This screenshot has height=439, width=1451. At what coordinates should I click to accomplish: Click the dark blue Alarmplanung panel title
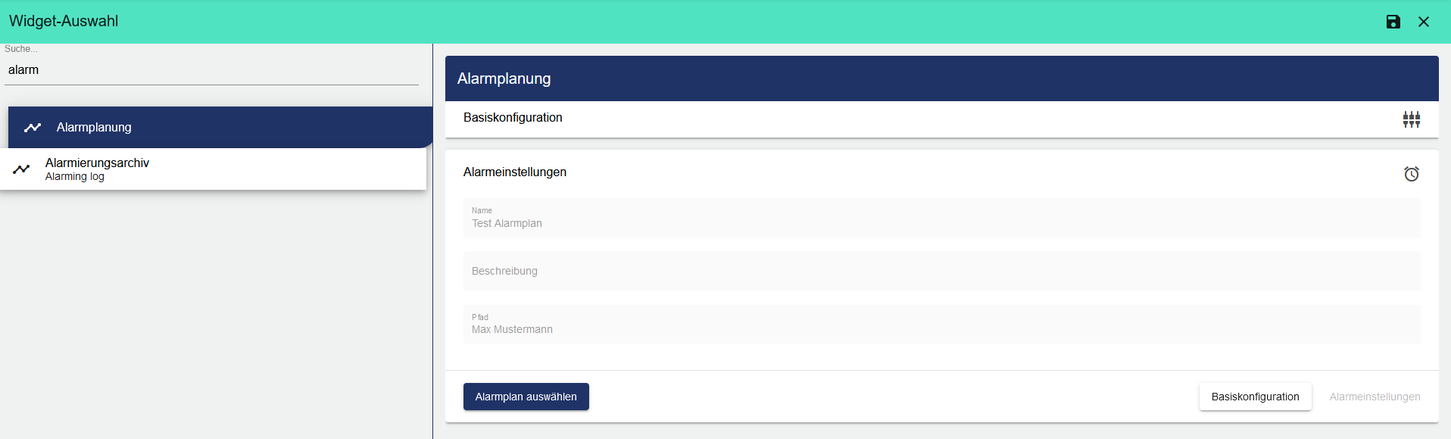point(504,79)
